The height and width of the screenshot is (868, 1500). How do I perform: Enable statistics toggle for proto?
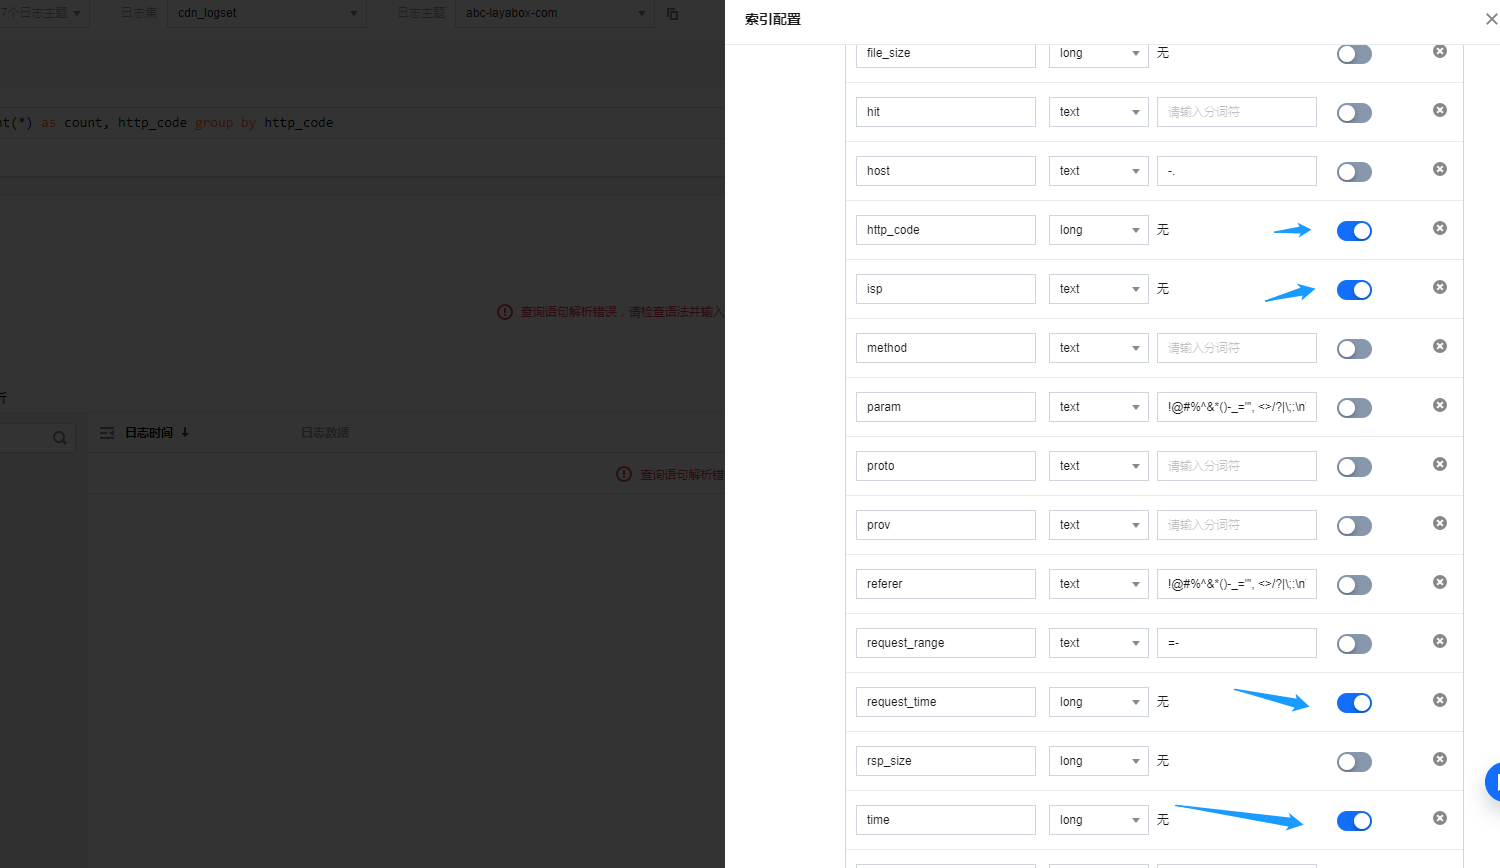tap(1354, 467)
